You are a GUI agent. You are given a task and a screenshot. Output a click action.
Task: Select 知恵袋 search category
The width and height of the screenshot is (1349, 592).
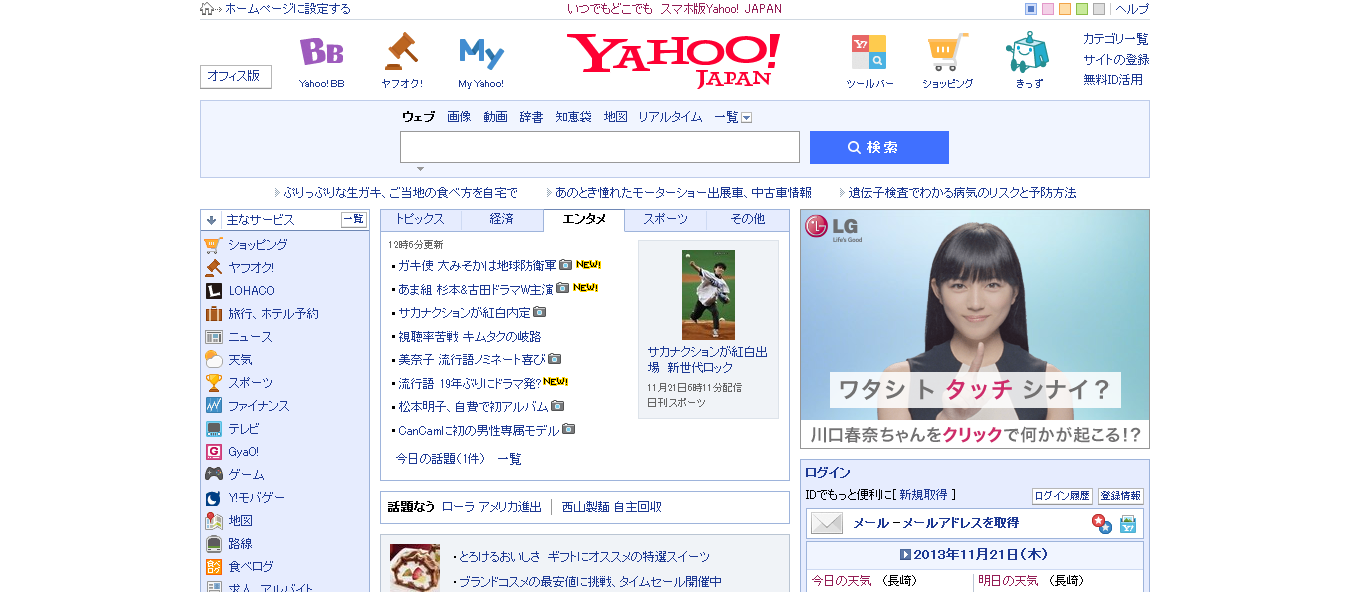pyautogui.click(x=573, y=117)
